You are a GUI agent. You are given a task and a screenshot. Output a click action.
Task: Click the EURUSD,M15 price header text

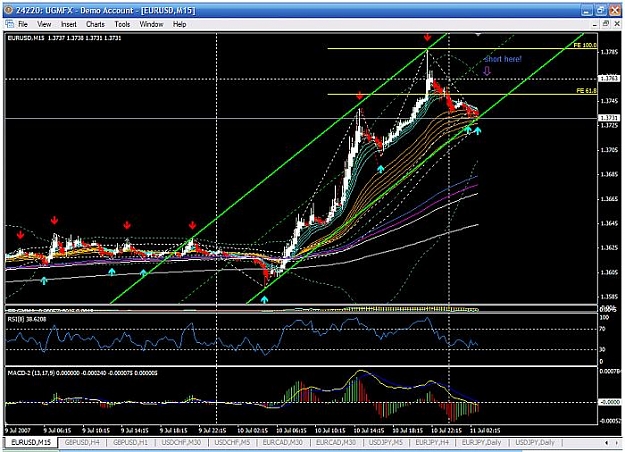pyautogui.click(x=65, y=38)
